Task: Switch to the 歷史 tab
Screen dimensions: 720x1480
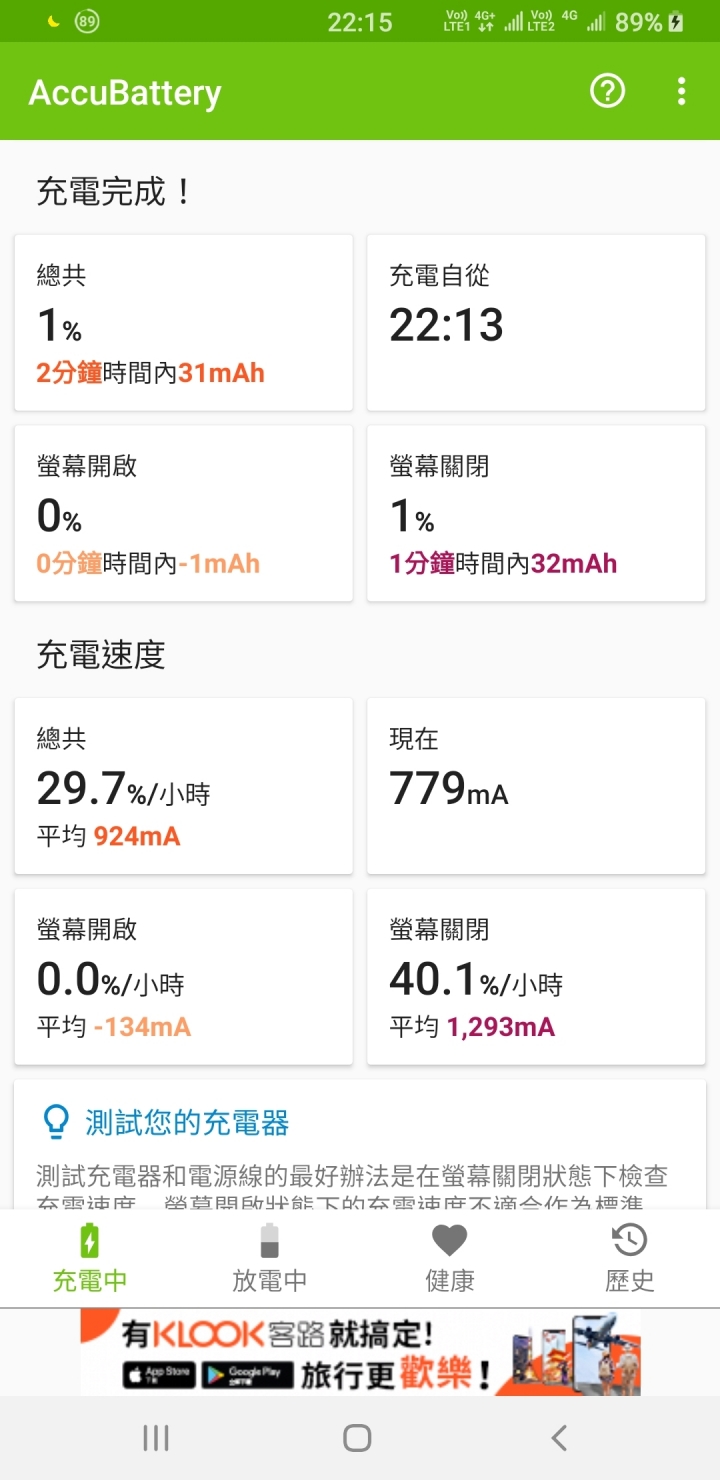Action: (630, 1280)
